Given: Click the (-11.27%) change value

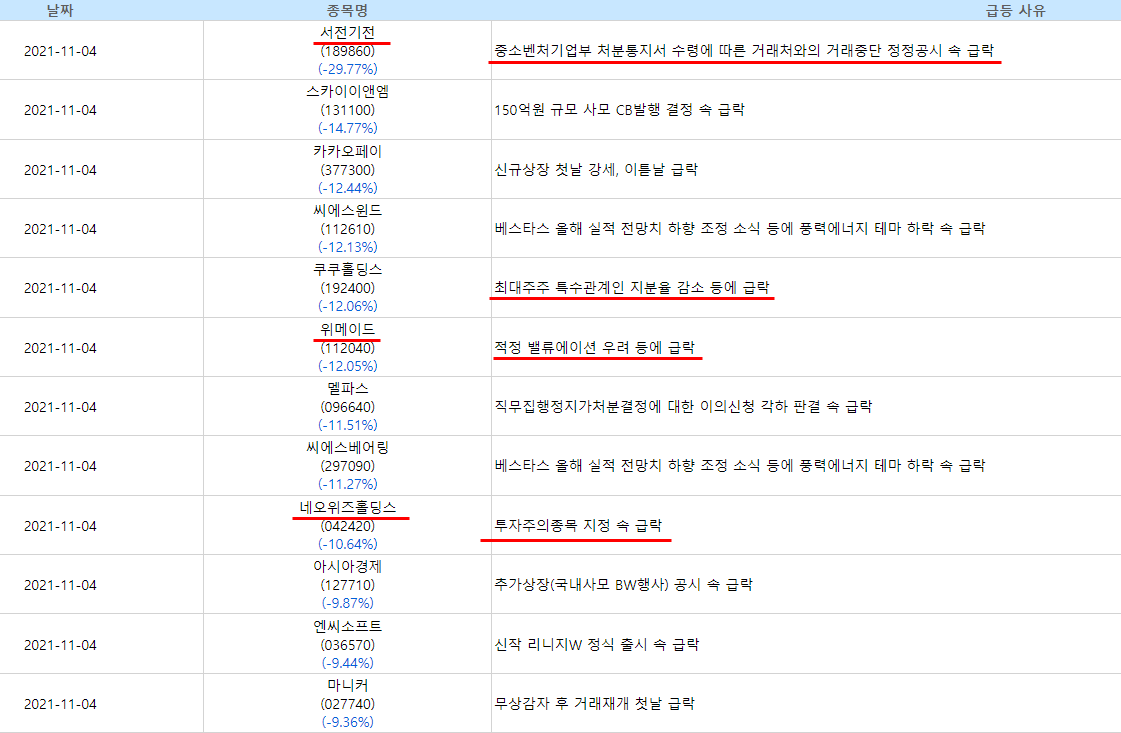Looking at the screenshot, I should [347, 484].
